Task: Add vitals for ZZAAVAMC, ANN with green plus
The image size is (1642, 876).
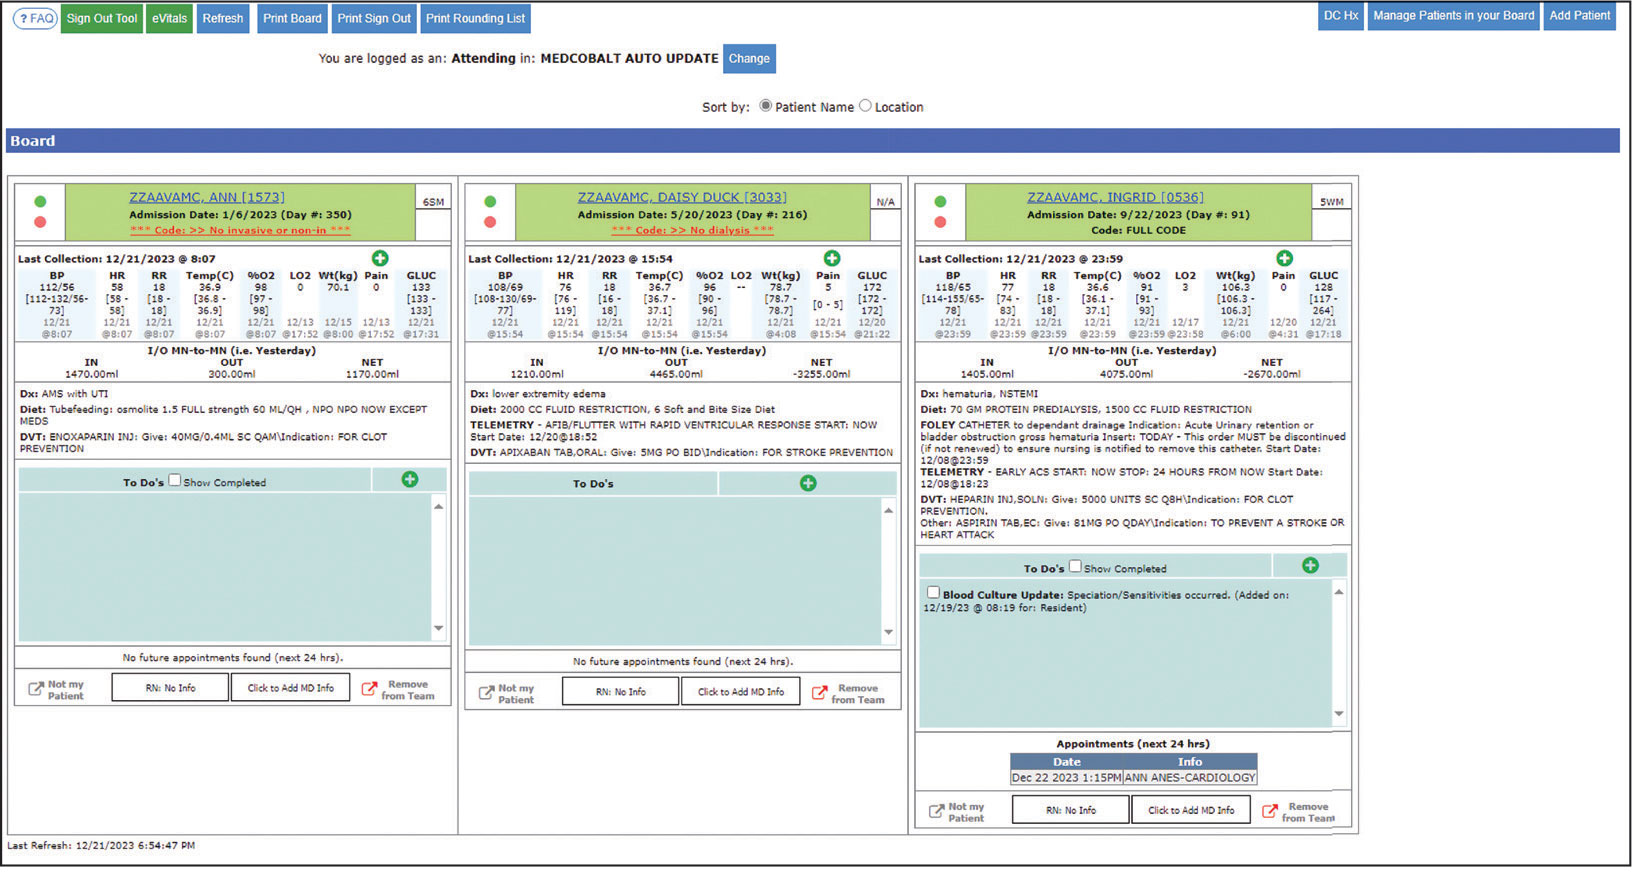Action: [x=380, y=258]
